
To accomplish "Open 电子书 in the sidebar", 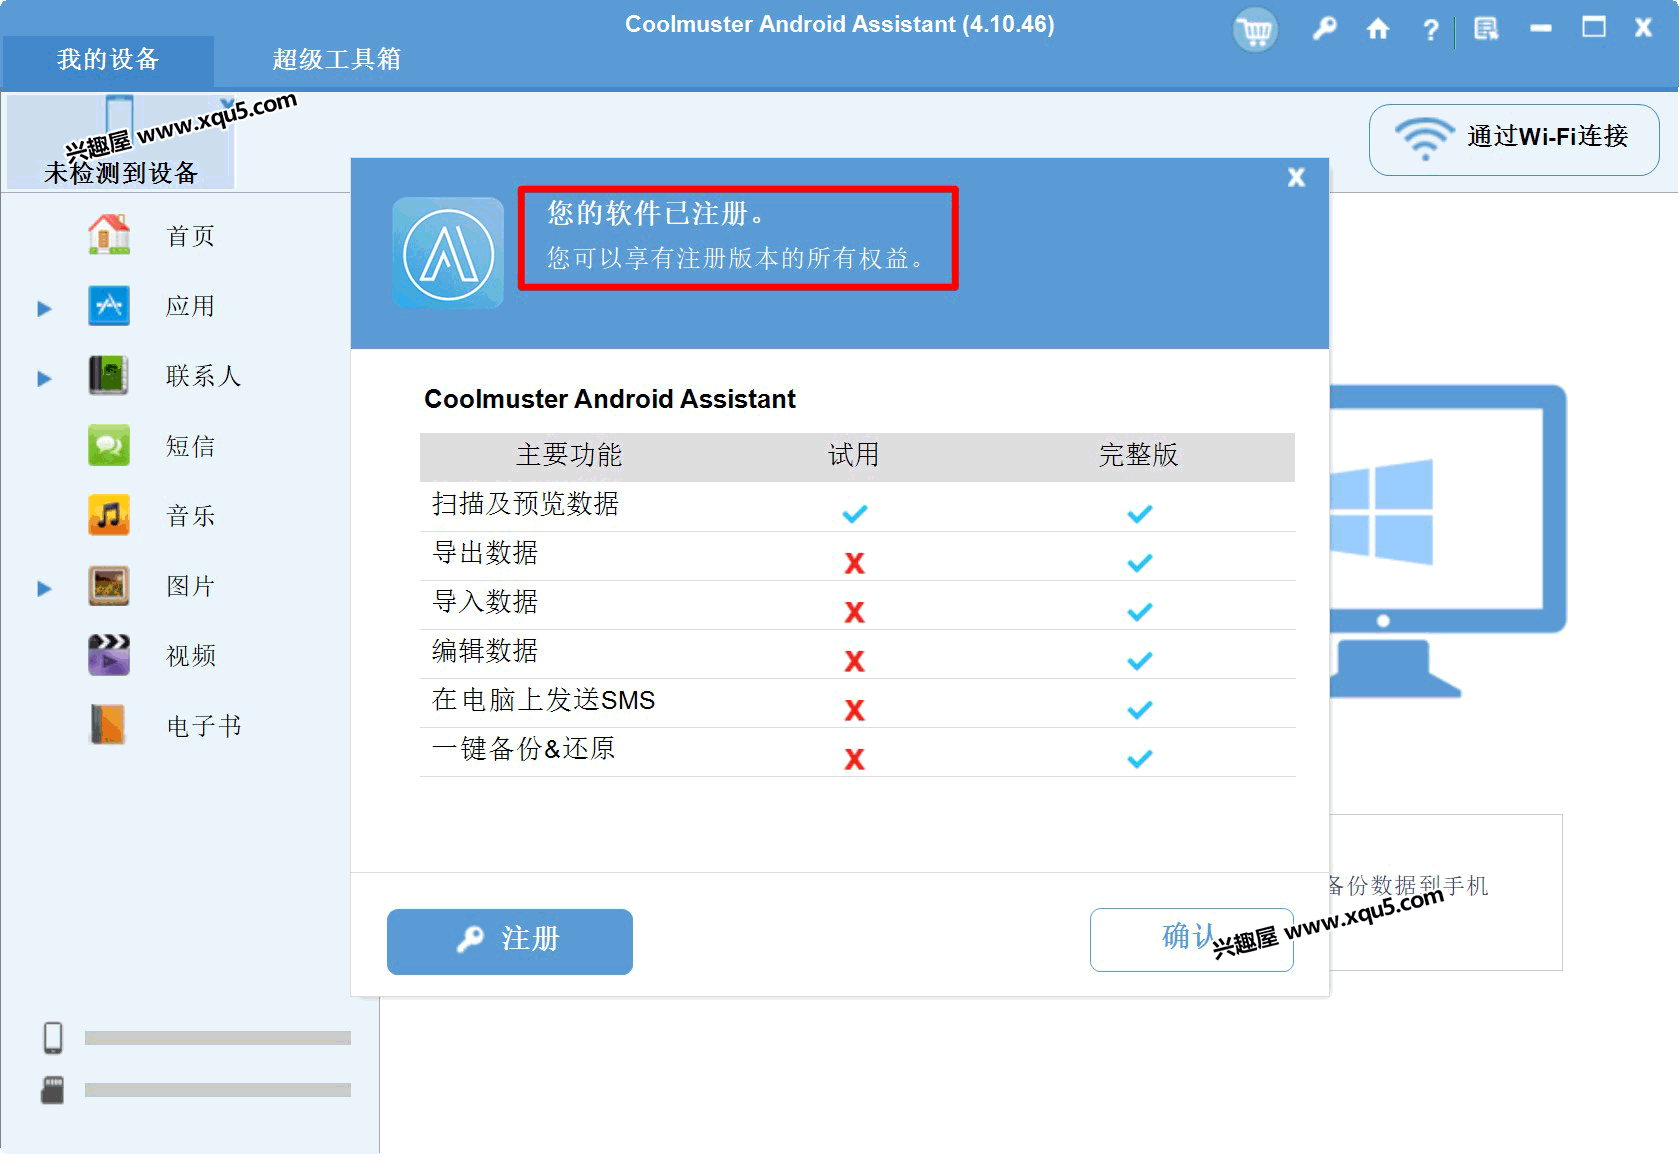I will [x=203, y=726].
